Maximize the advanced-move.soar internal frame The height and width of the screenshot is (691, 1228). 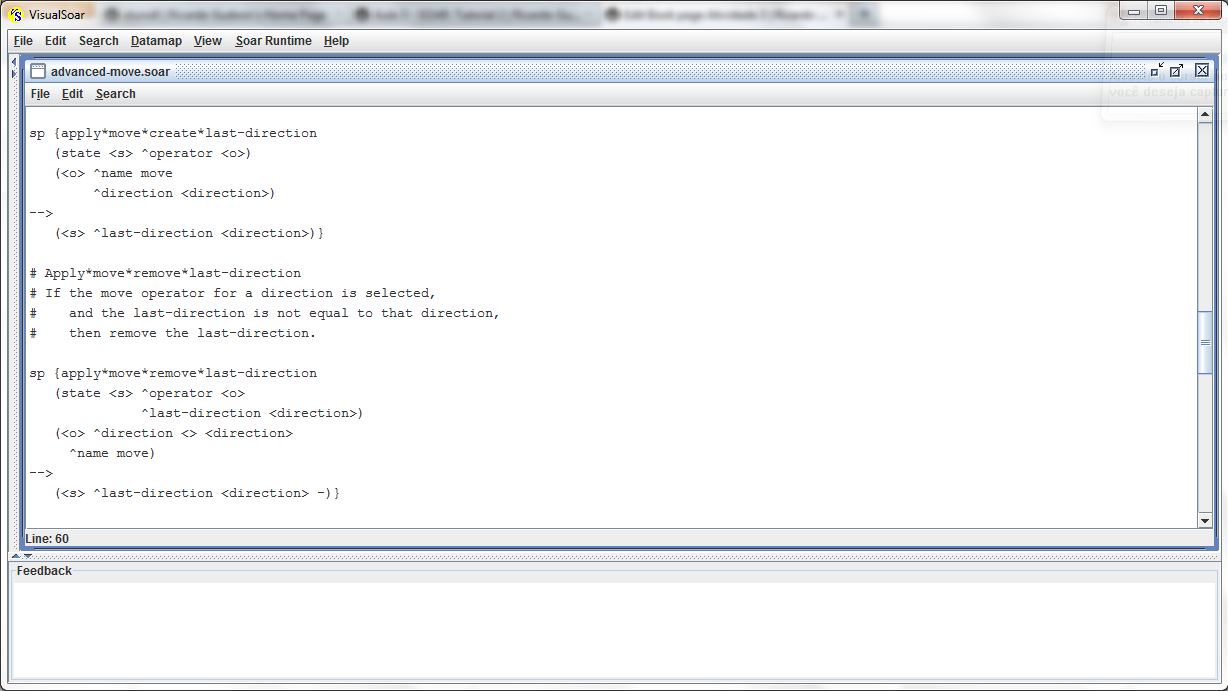[1177, 70]
